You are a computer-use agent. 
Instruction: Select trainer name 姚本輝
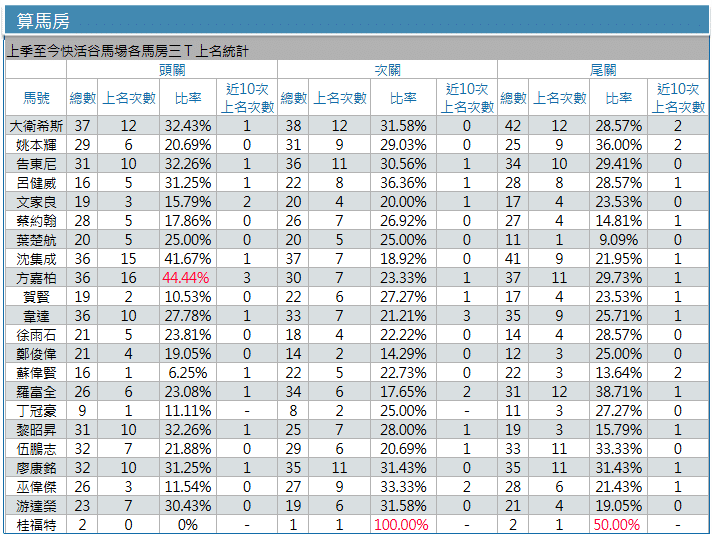point(36,145)
